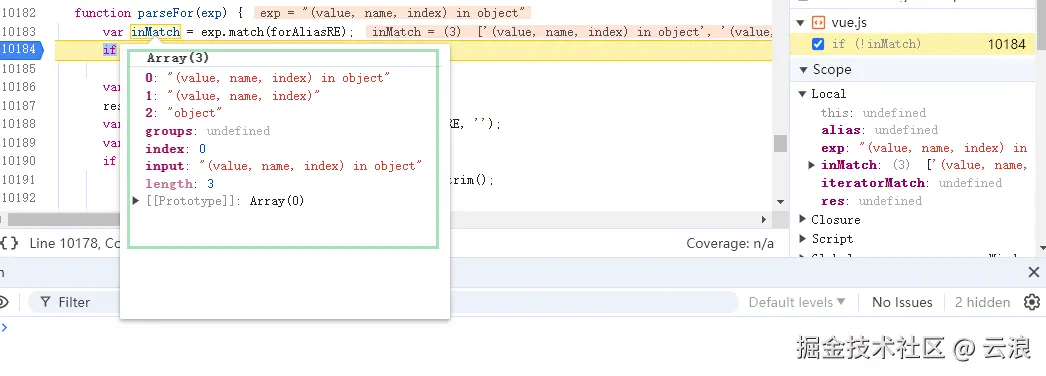Select the 'exp' scope variable entry
1046x376 pixels.
924,148
